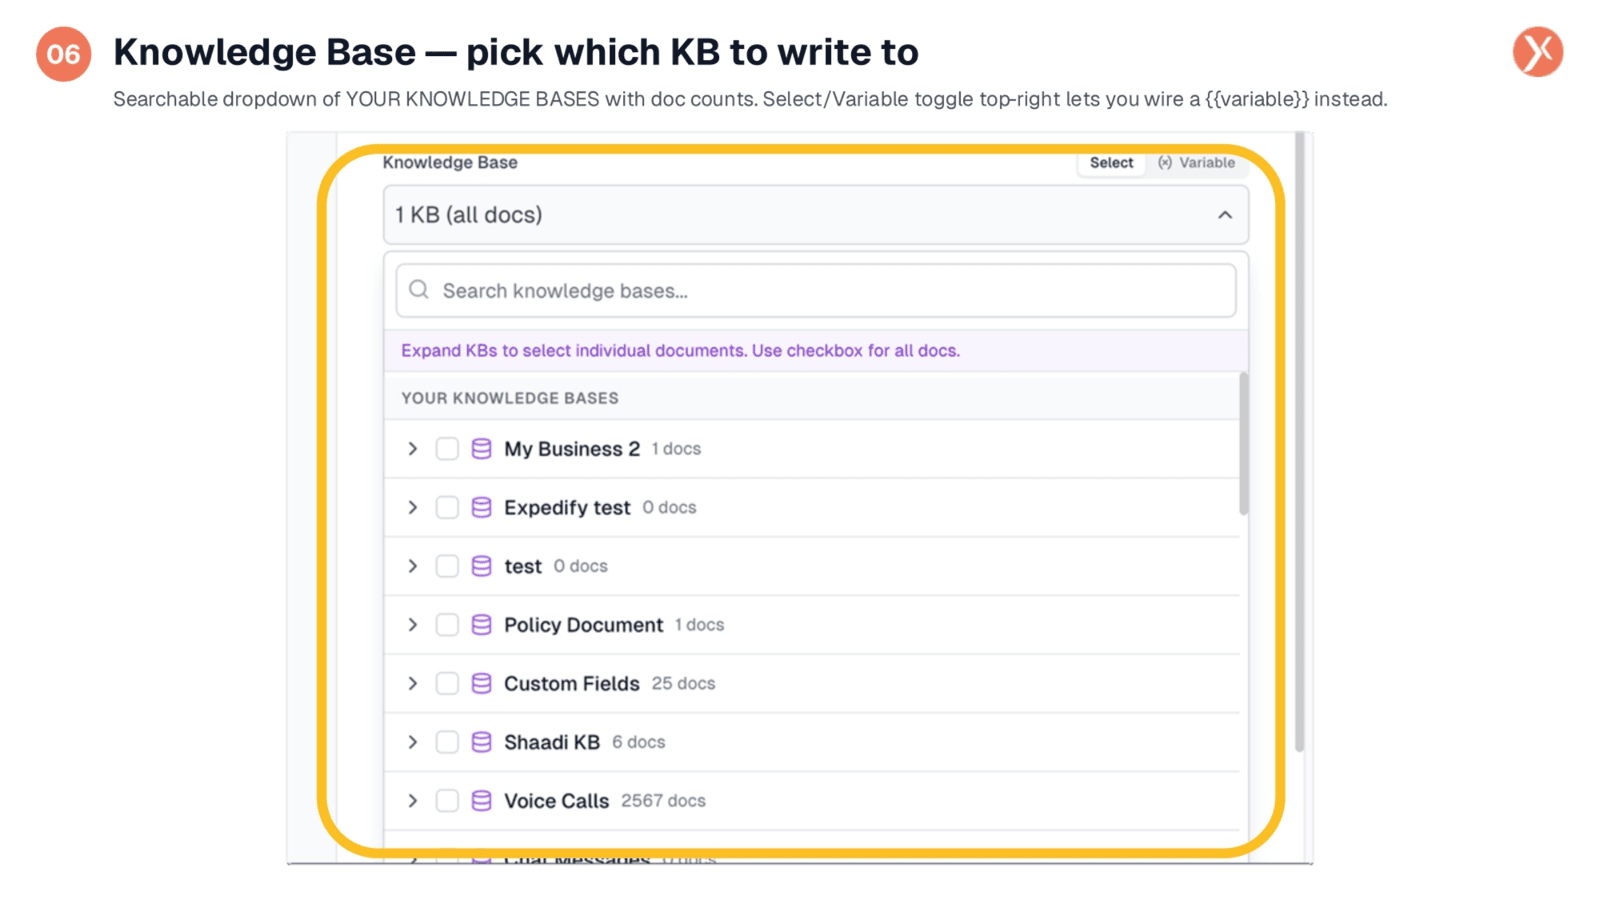
Task: Expand the Shaadi KB knowledge base
Action: click(412, 742)
